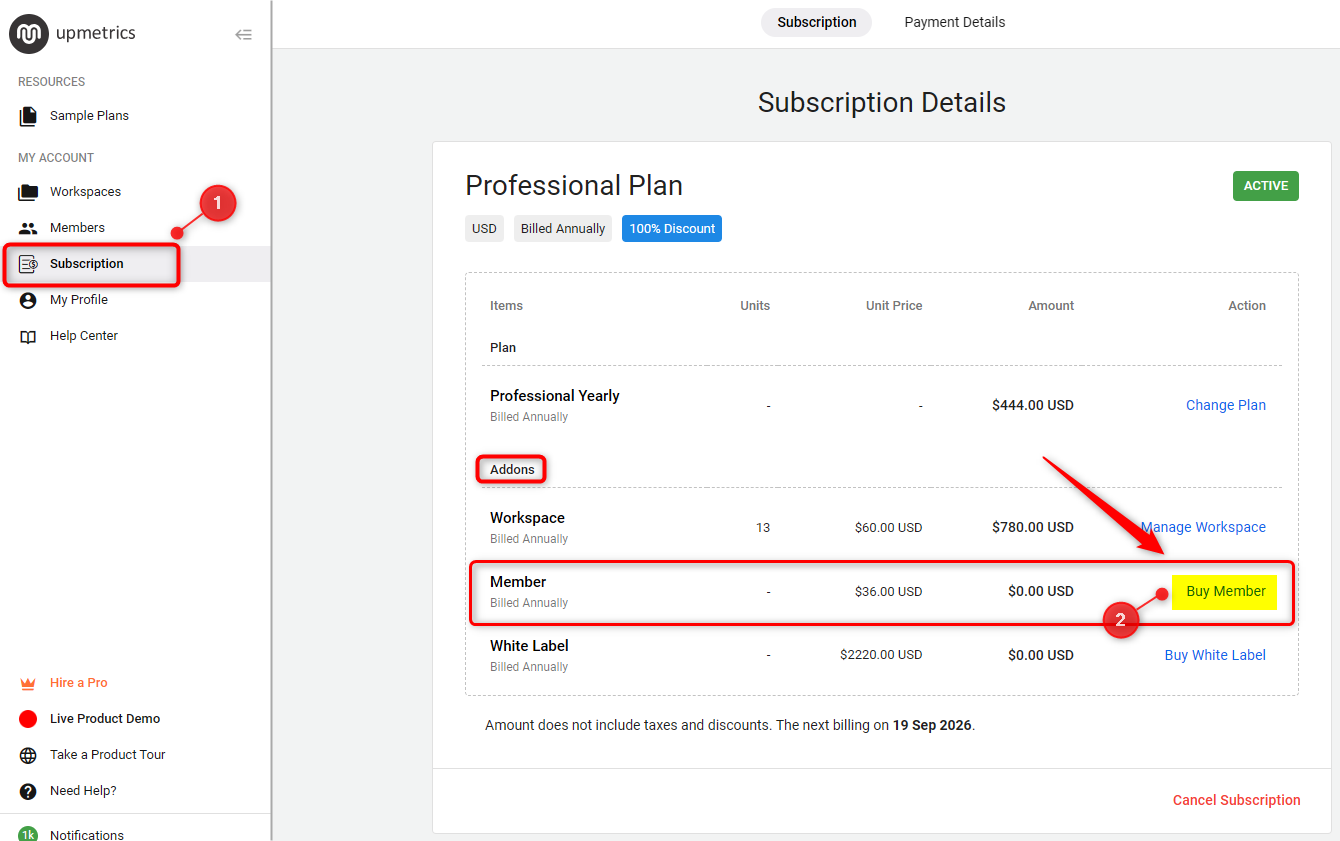Open the Live Product Demo
The image size is (1340, 841).
pos(105,719)
